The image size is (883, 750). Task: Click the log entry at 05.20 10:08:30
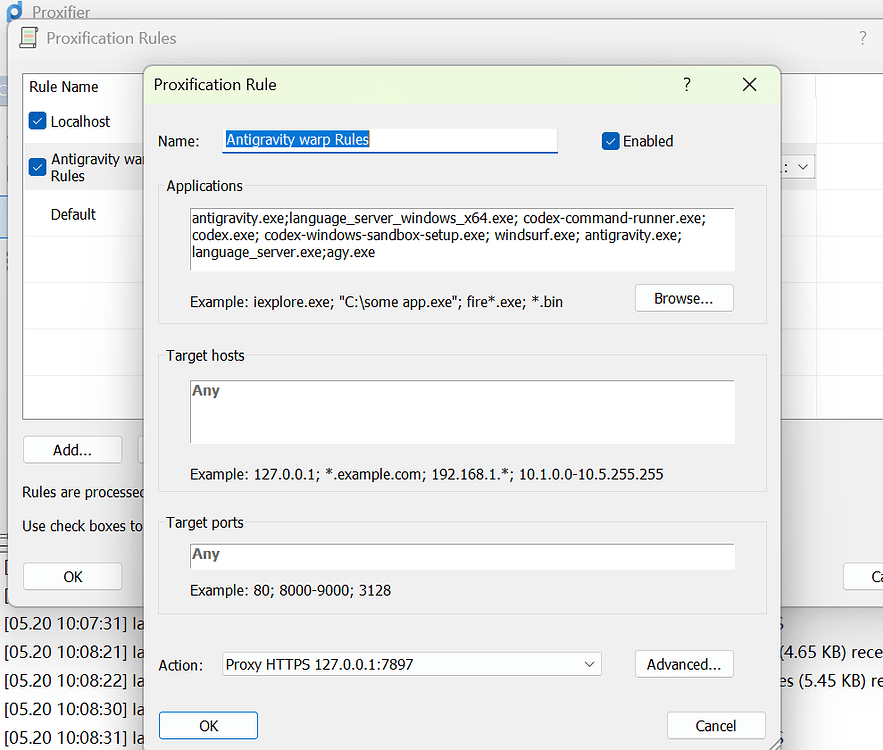coord(74,709)
